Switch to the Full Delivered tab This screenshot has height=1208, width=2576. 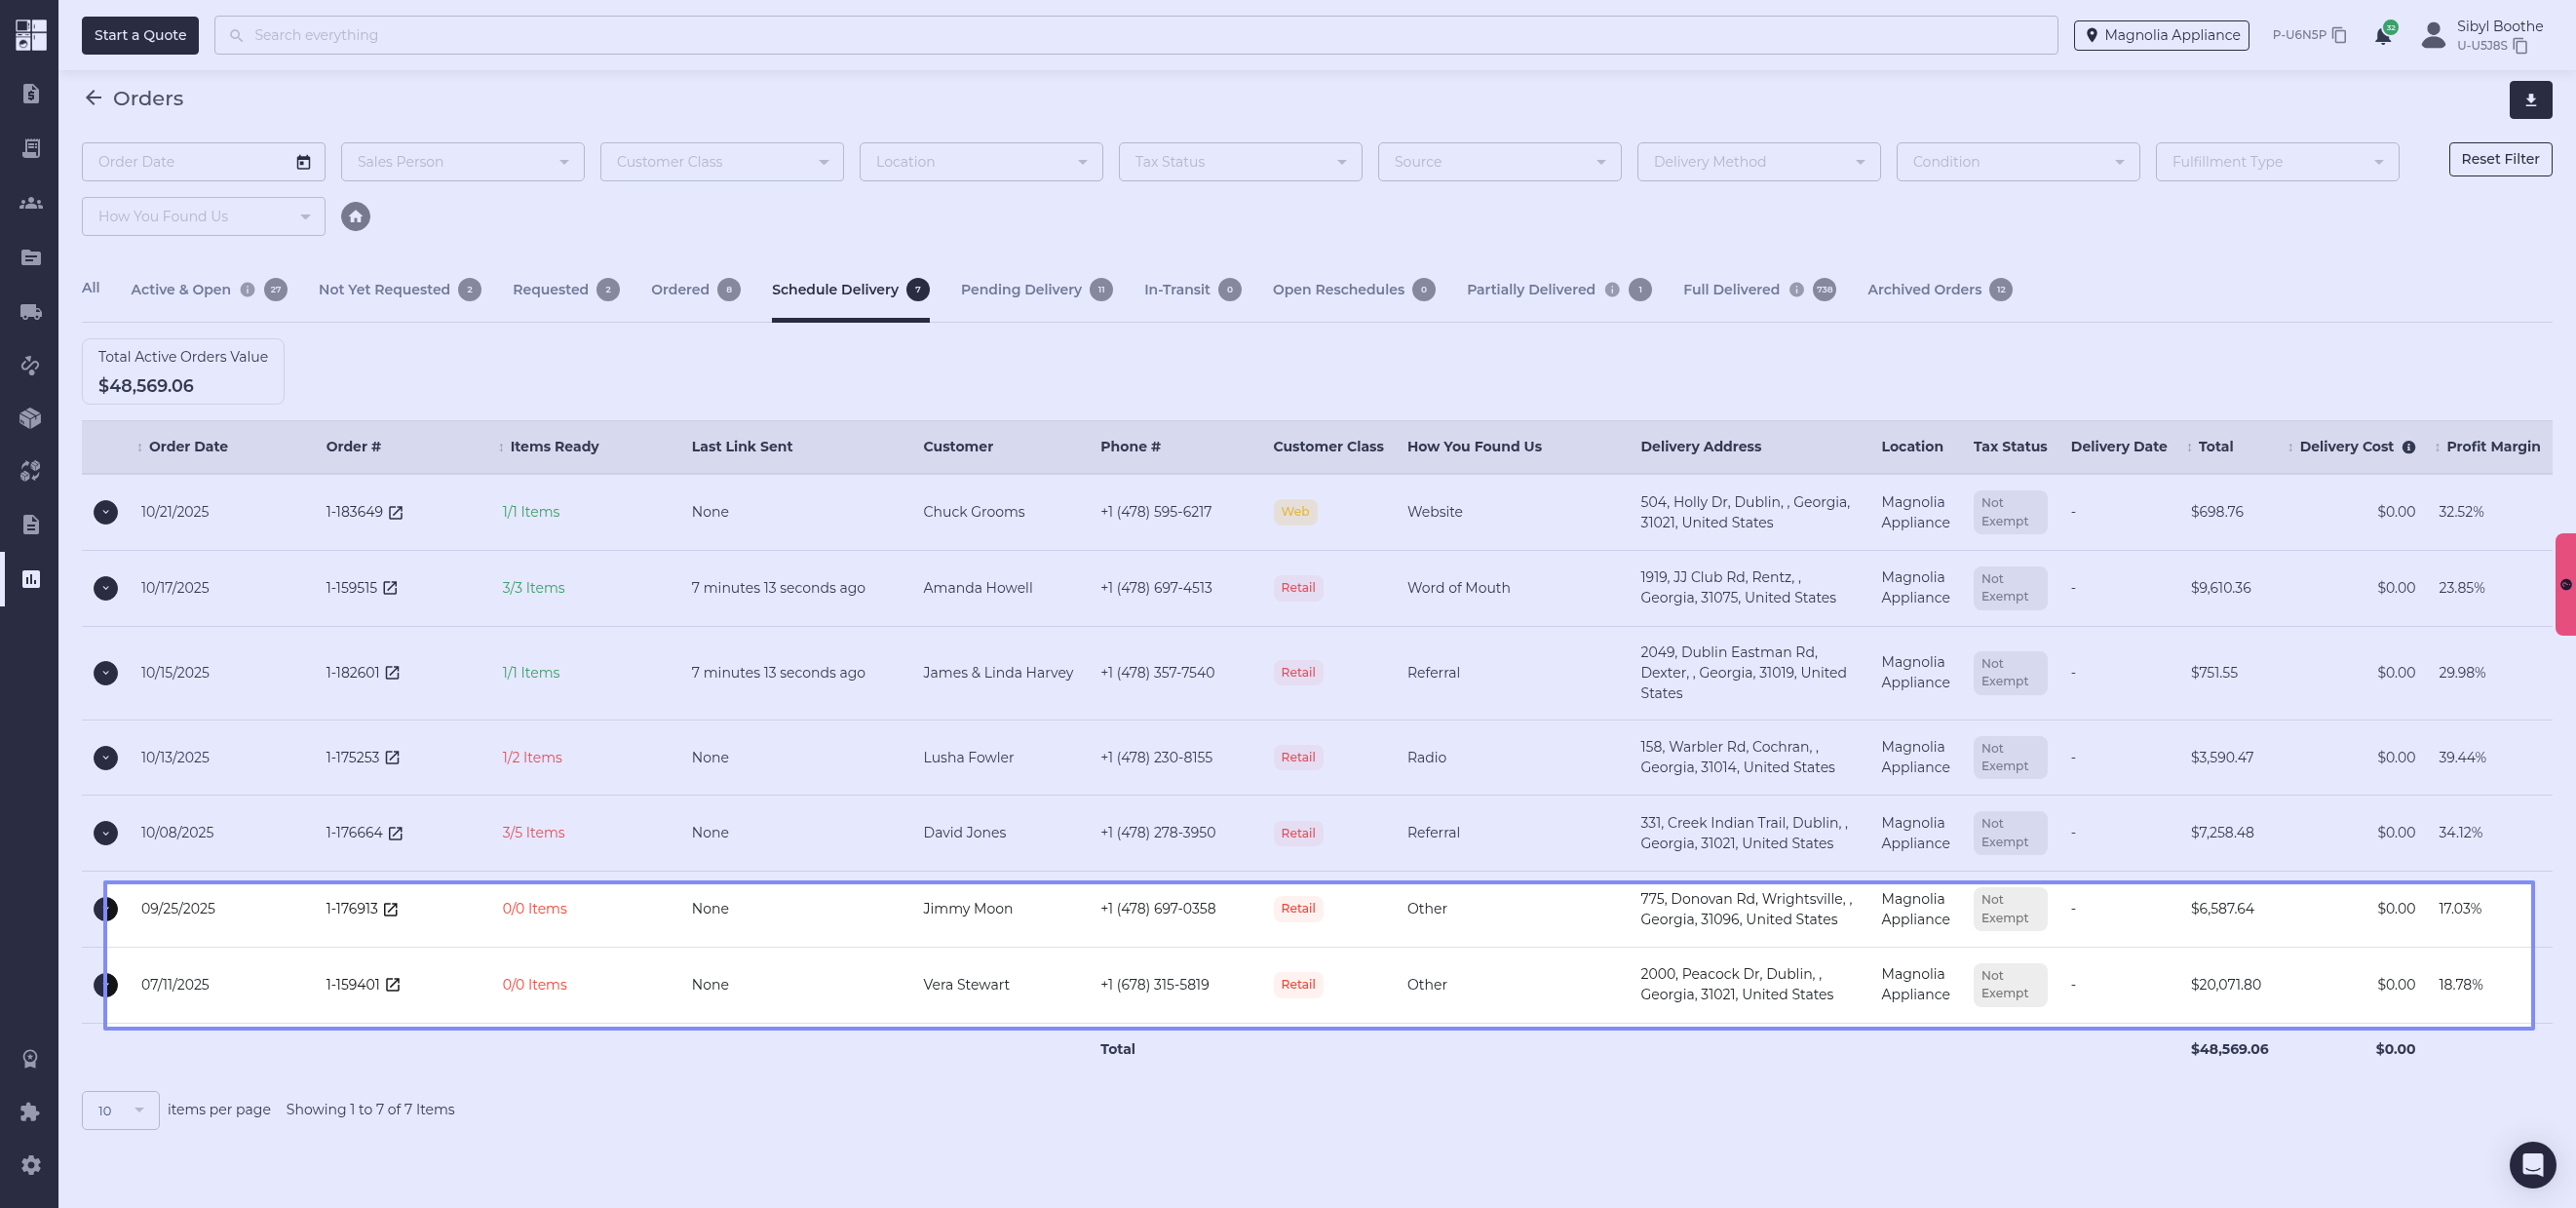point(1730,290)
